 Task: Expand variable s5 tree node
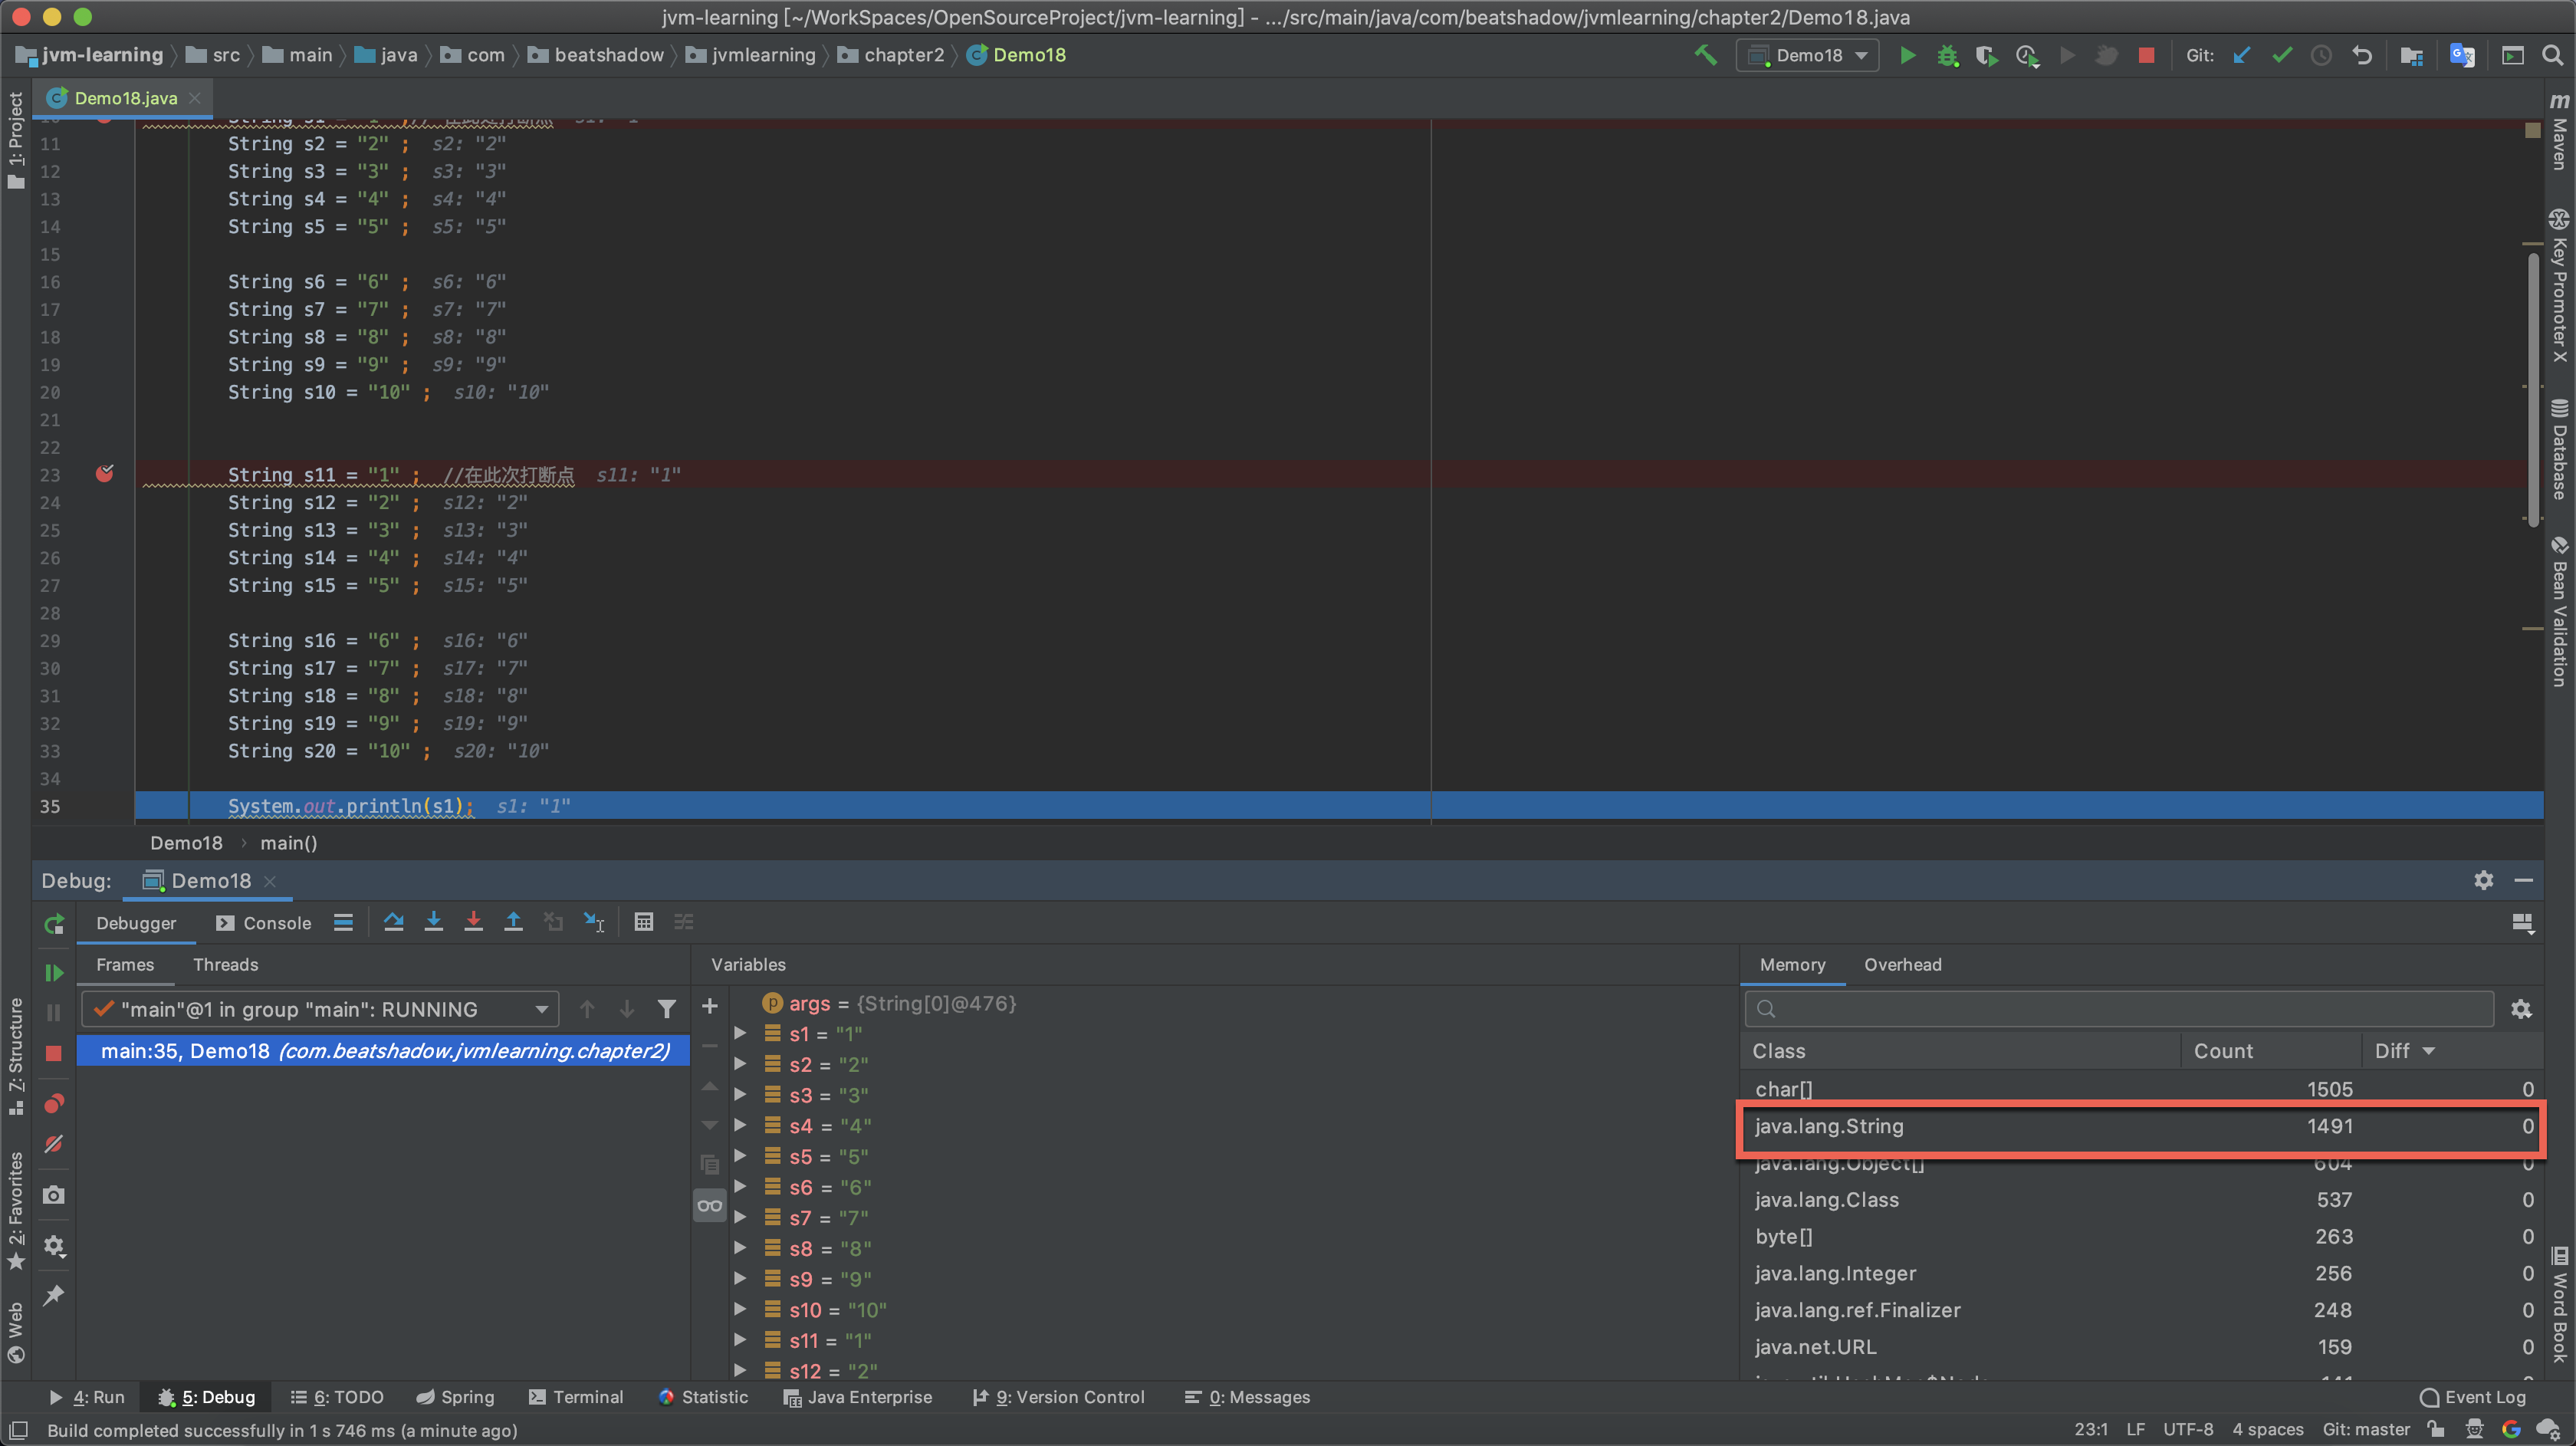(740, 1156)
